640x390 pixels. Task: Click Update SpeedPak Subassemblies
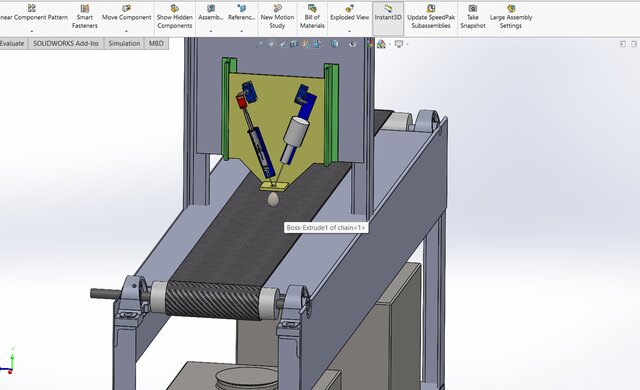[431, 17]
